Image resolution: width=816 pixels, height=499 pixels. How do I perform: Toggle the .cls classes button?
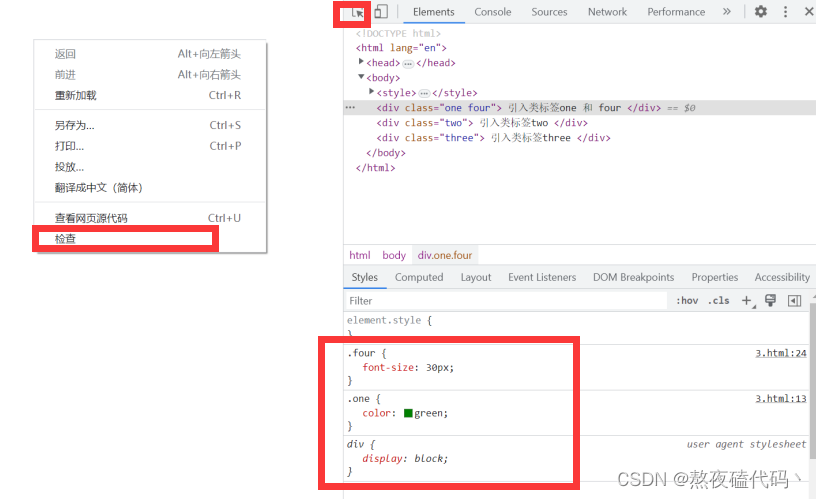(718, 301)
